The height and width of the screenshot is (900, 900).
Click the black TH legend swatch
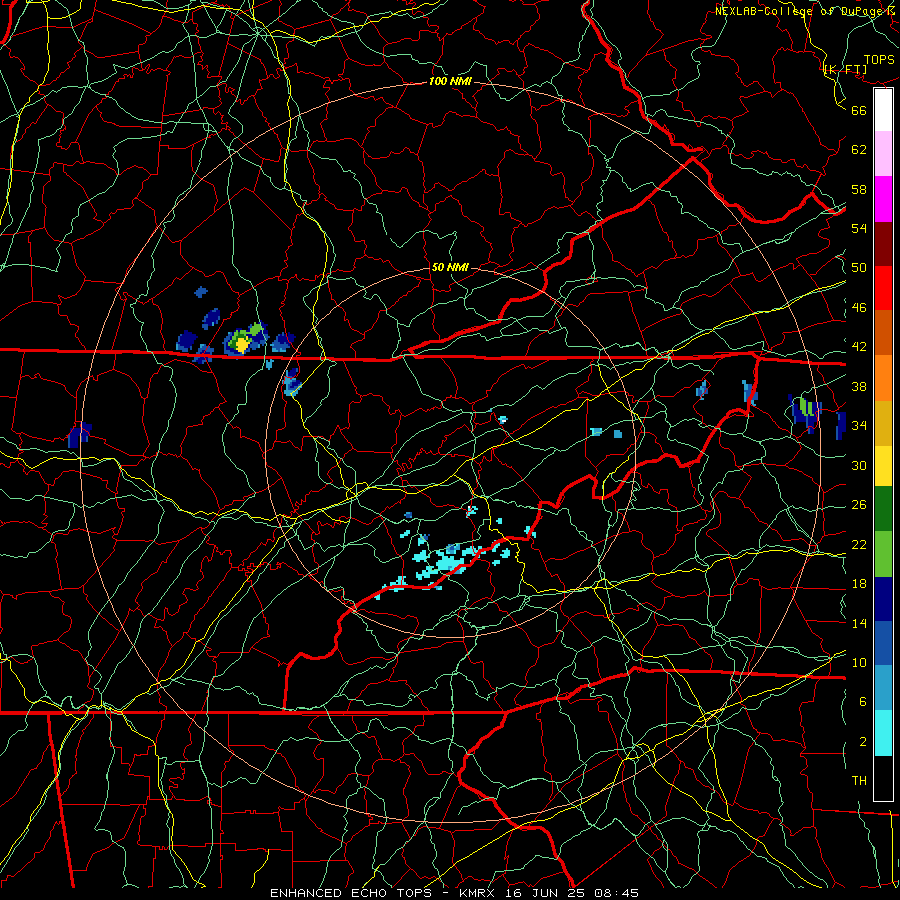[883, 778]
